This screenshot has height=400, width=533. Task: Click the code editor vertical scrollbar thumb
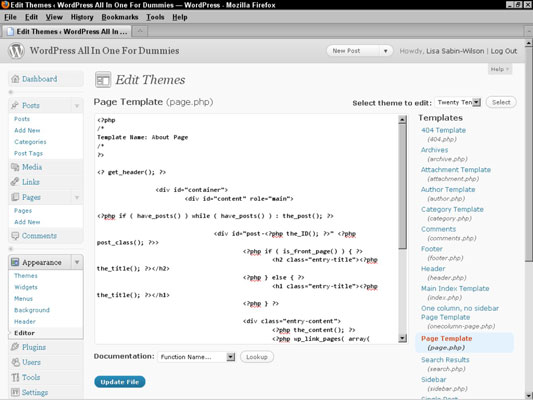pyautogui.click(x=402, y=187)
